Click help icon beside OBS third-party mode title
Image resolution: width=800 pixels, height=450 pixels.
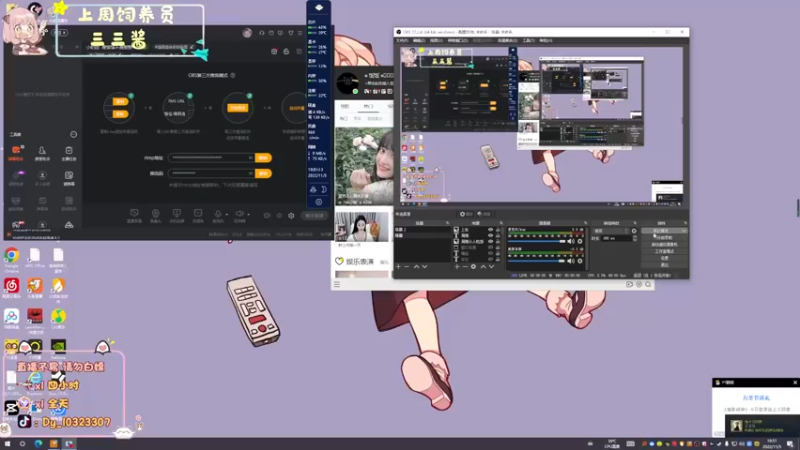pyautogui.click(x=233, y=75)
